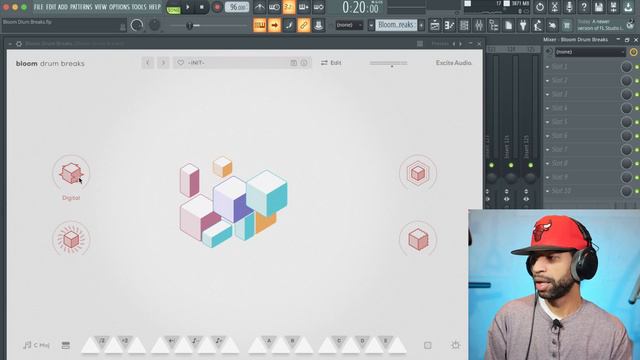Toggle typing keyboard to piano icon

[x=260, y=25]
